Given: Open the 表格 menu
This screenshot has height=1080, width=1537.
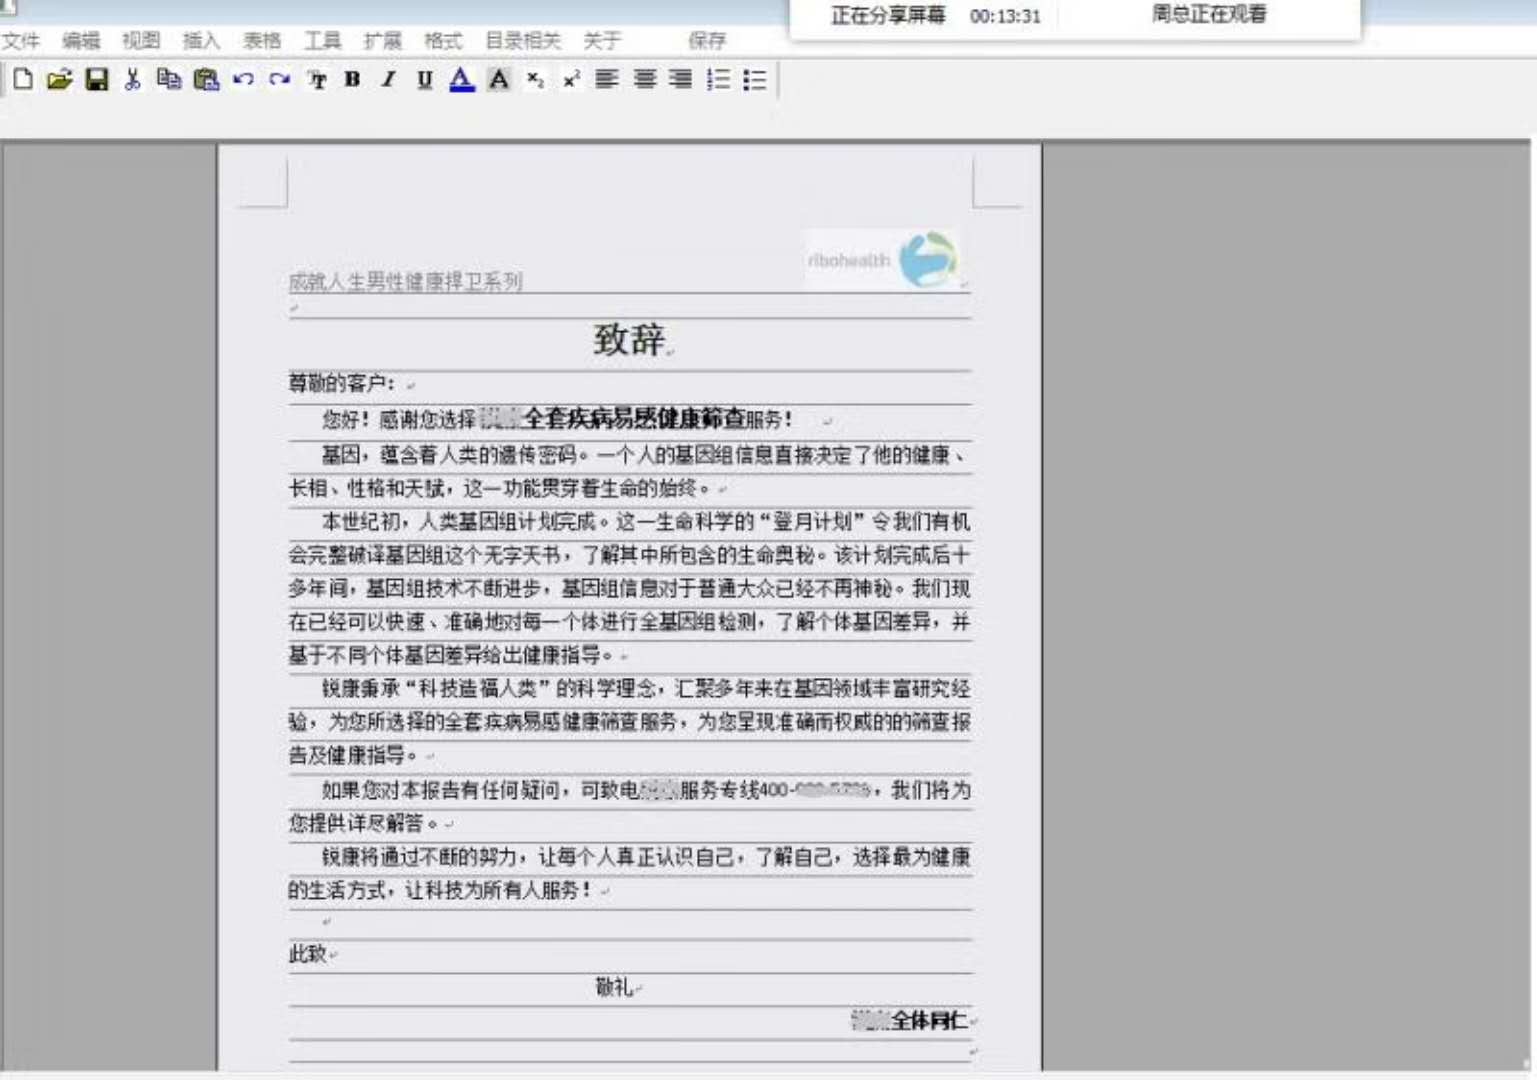Looking at the screenshot, I should click(x=262, y=41).
